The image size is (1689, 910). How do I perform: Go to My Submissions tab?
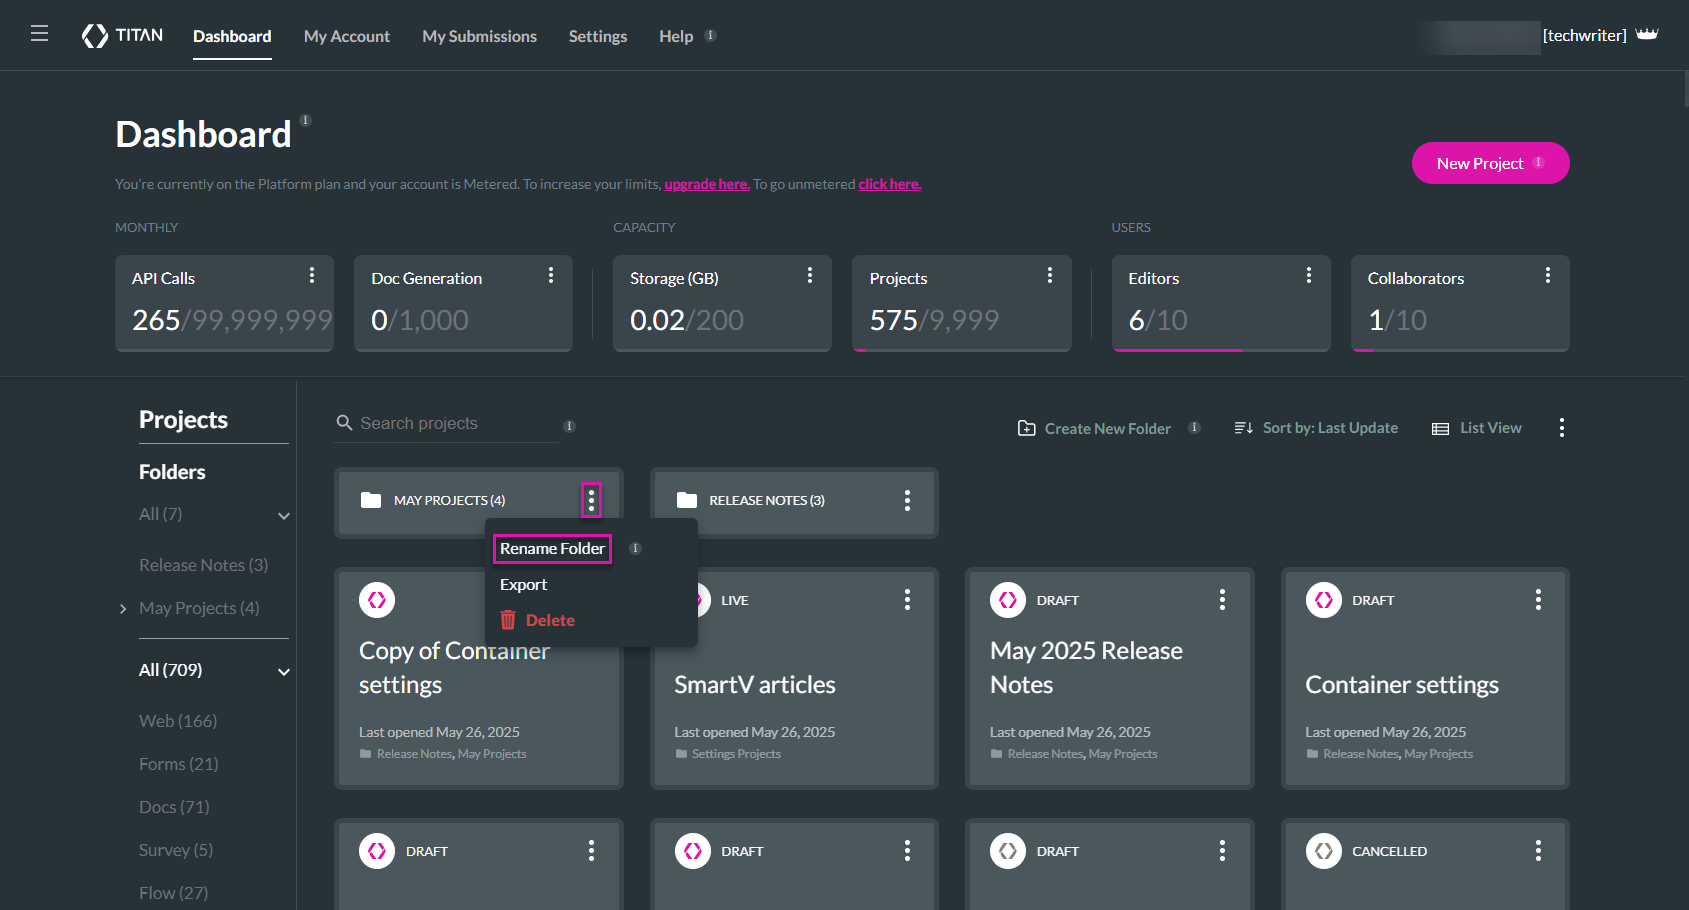click(x=479, y=36)
